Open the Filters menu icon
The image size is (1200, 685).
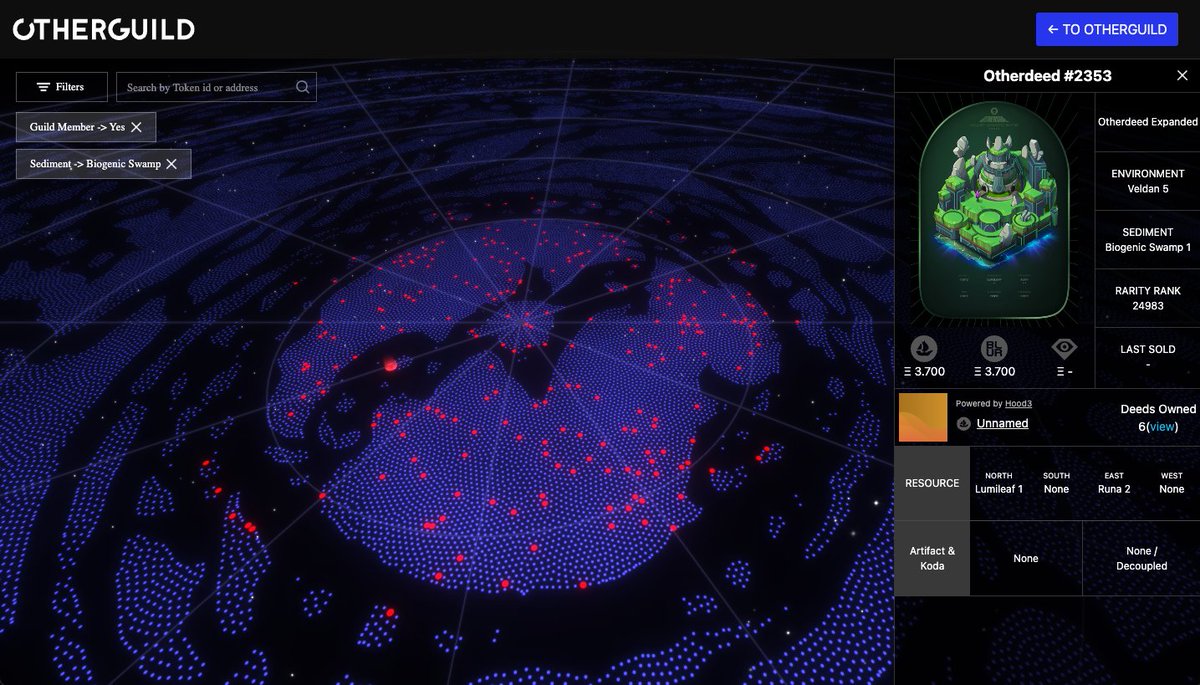click(43, 87)
